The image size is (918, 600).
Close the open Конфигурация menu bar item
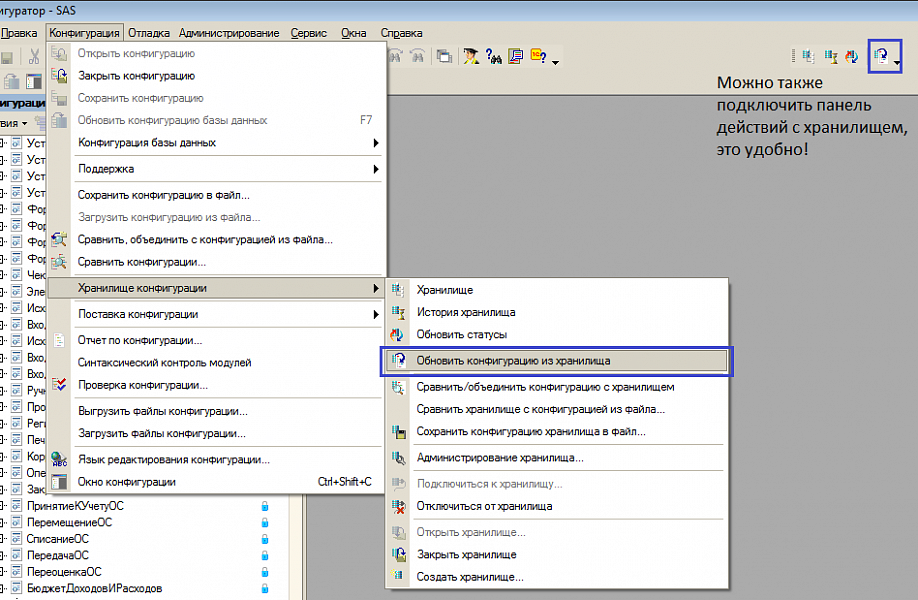click(84, 33)
